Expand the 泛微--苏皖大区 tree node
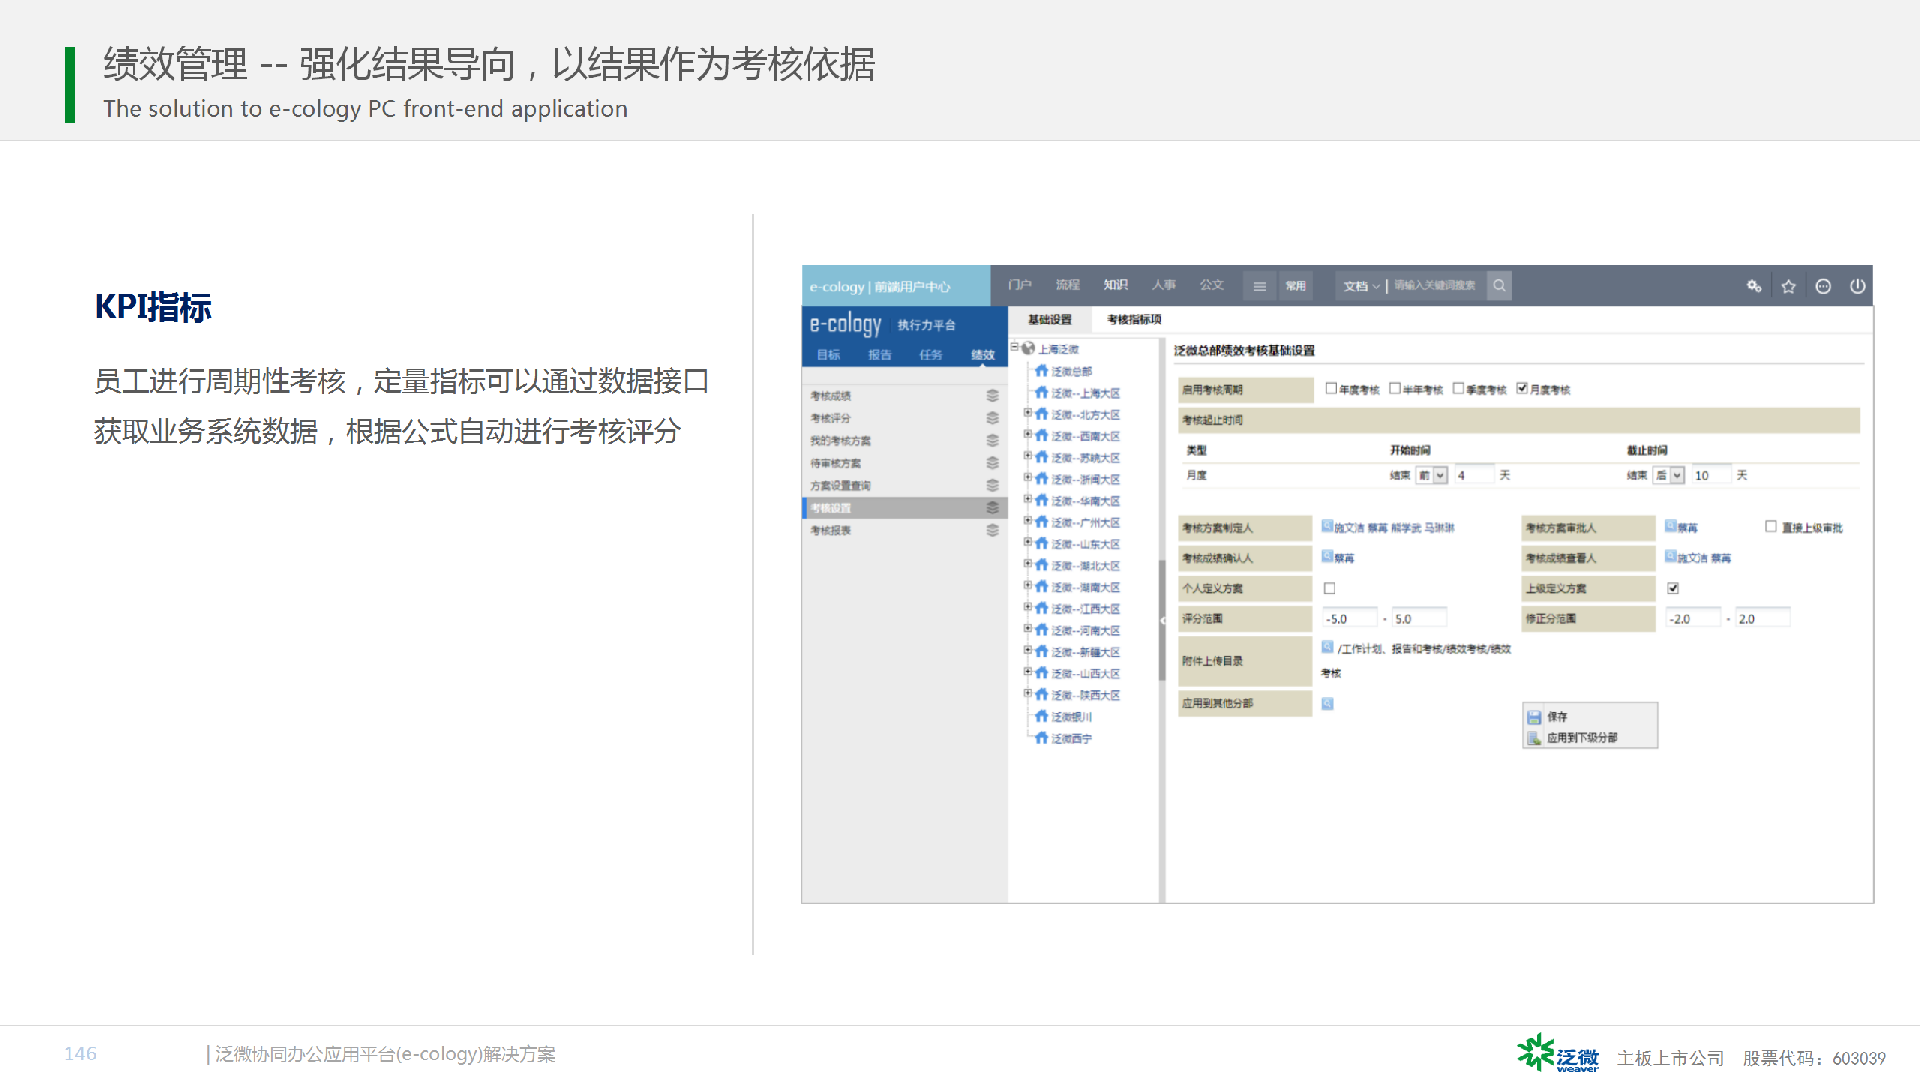The width and height of the screenshot is (1920, 1080). click(x=1027, y=456)
